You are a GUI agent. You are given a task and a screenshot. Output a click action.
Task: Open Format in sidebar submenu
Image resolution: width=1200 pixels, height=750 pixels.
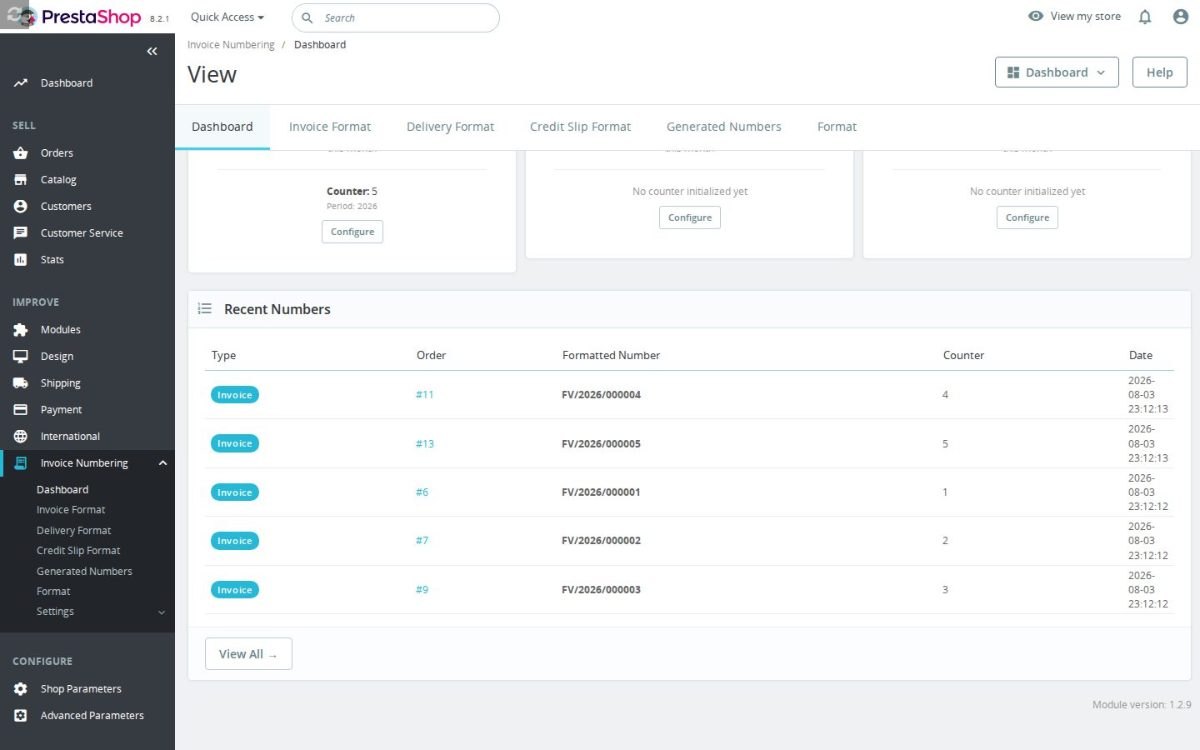tap(53, 592)
